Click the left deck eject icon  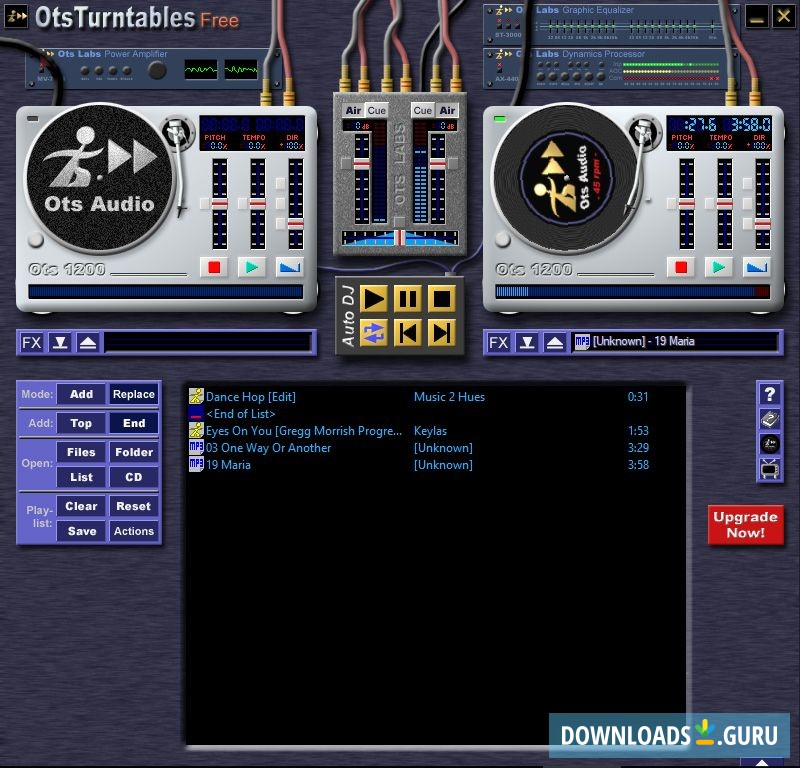pyautogui.click(x=88, y=342)
